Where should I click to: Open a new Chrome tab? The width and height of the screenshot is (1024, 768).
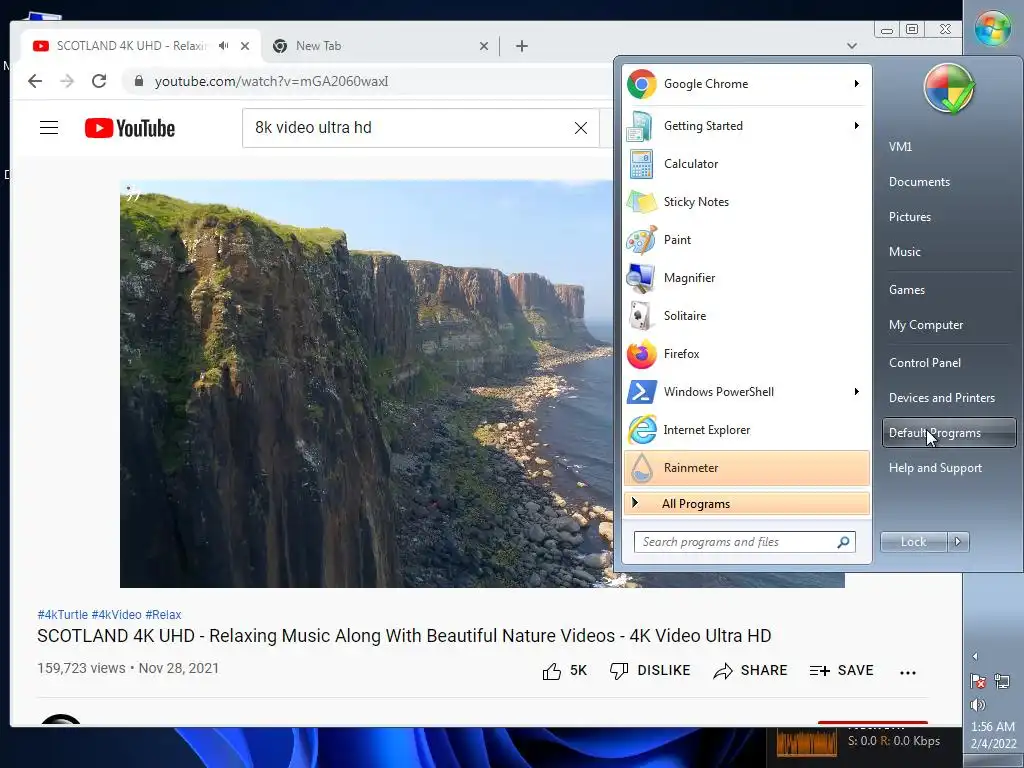(x=522, y=46)
